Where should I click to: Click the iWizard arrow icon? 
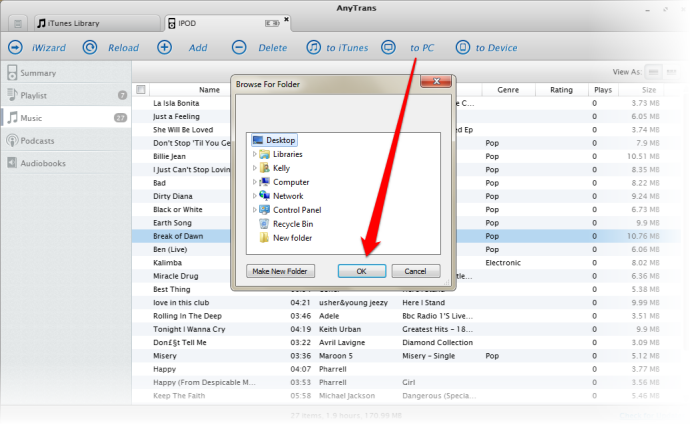tap(15, 47)
